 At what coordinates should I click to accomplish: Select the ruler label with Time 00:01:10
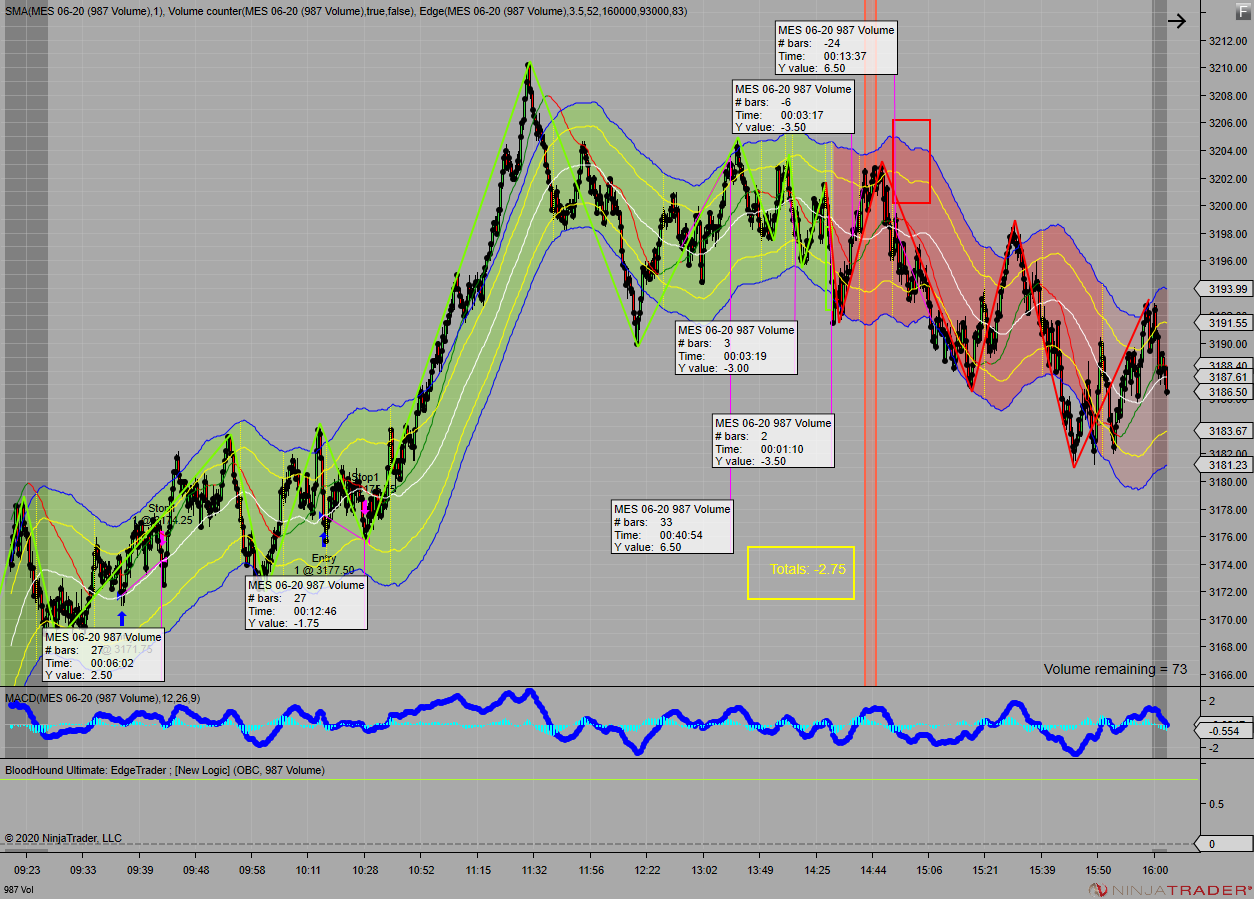coord(773,441)
